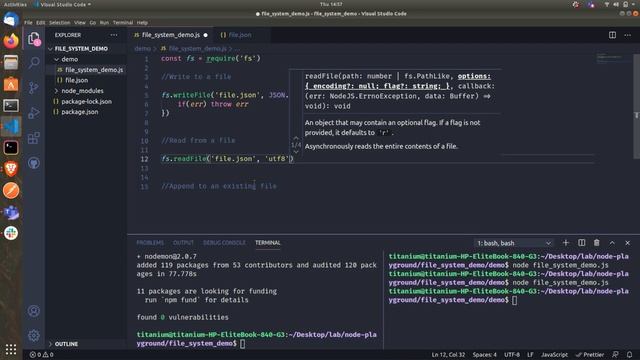
Task: Open the Accounts menu icon
Action: [34, 311]
